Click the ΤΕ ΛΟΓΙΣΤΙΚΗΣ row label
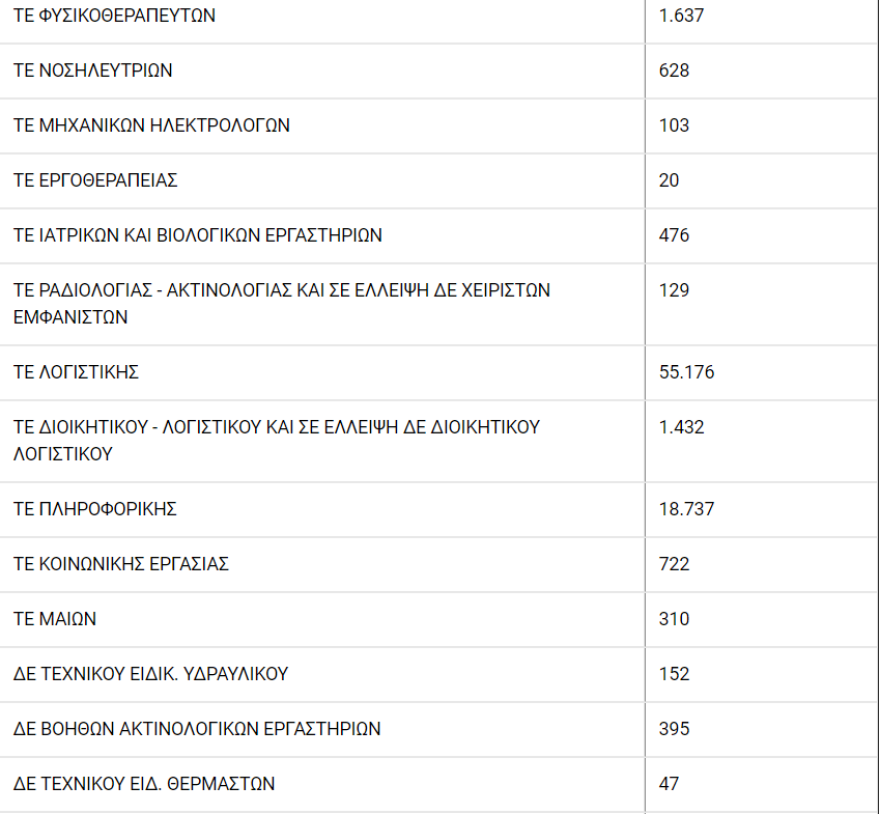 (x=75, y=373)
